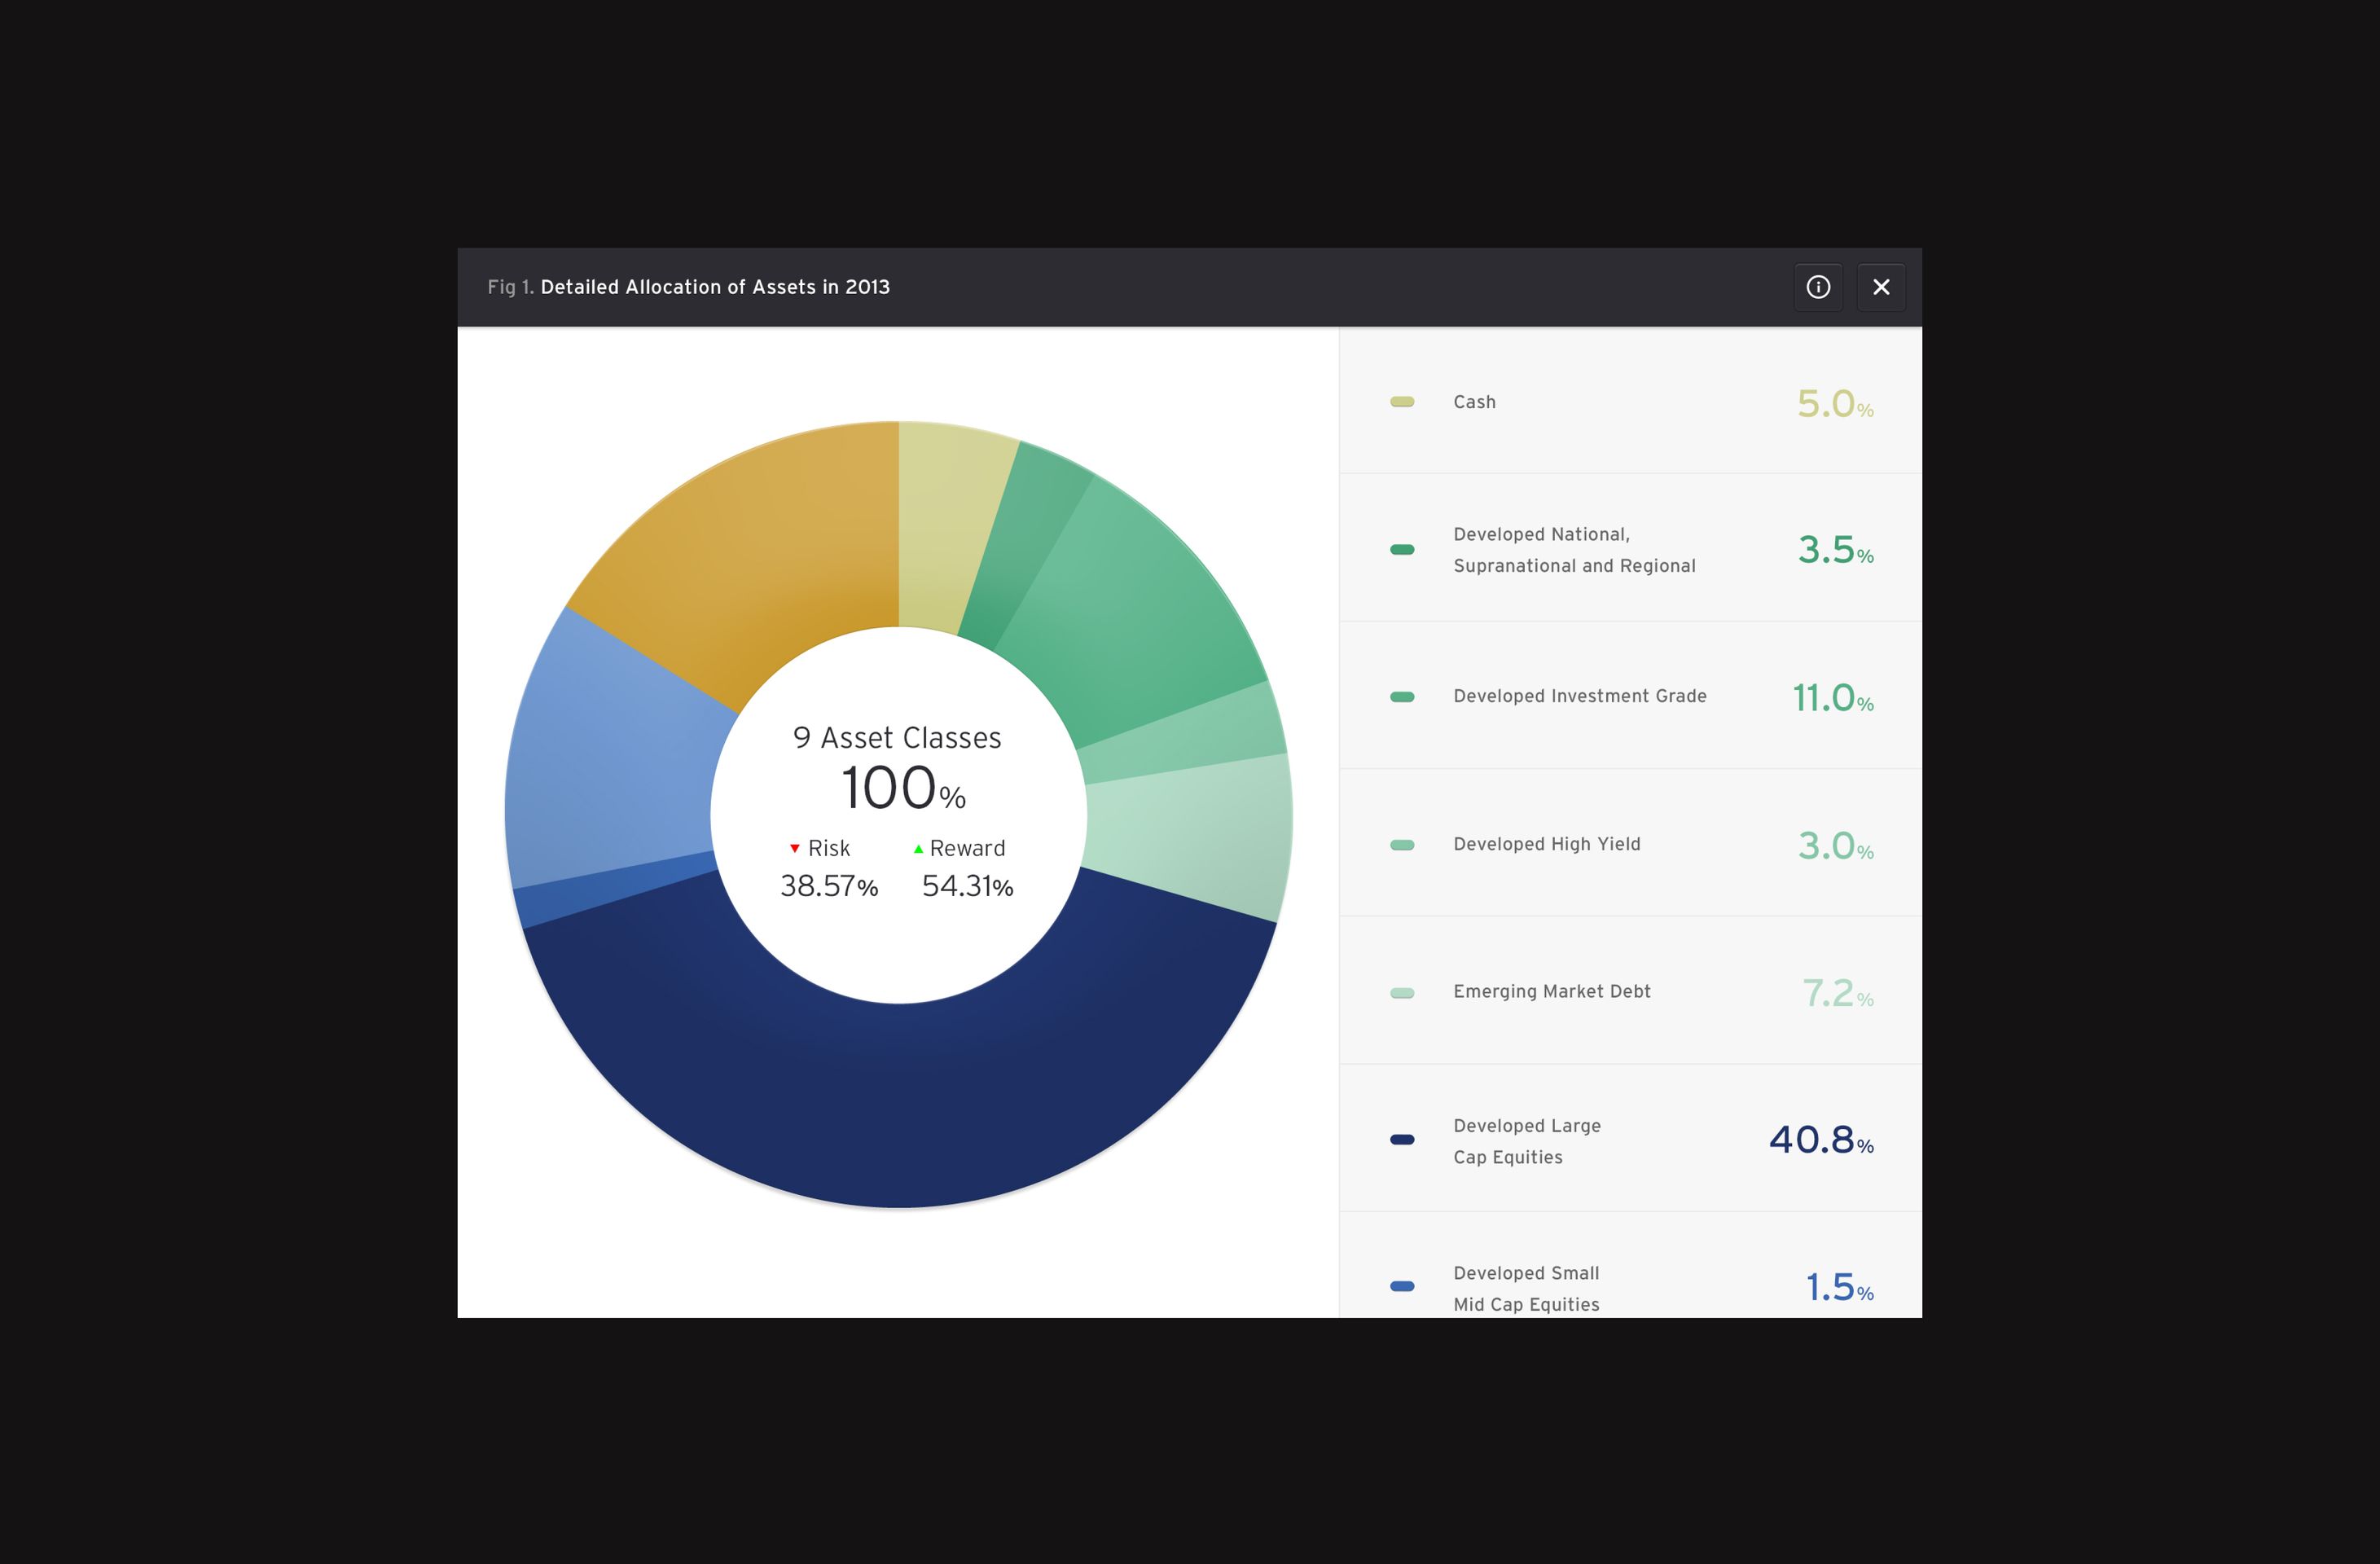Viewport: 2380px width, 1564px height.
Task: Click the Developed Small Mid Cap color pill
Action: coord(1402,1286)
